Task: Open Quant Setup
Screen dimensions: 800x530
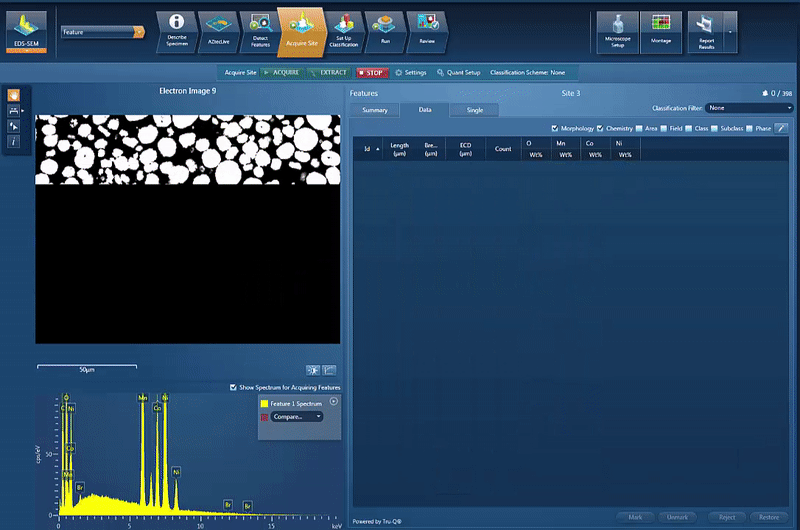Action: (456, 73)
